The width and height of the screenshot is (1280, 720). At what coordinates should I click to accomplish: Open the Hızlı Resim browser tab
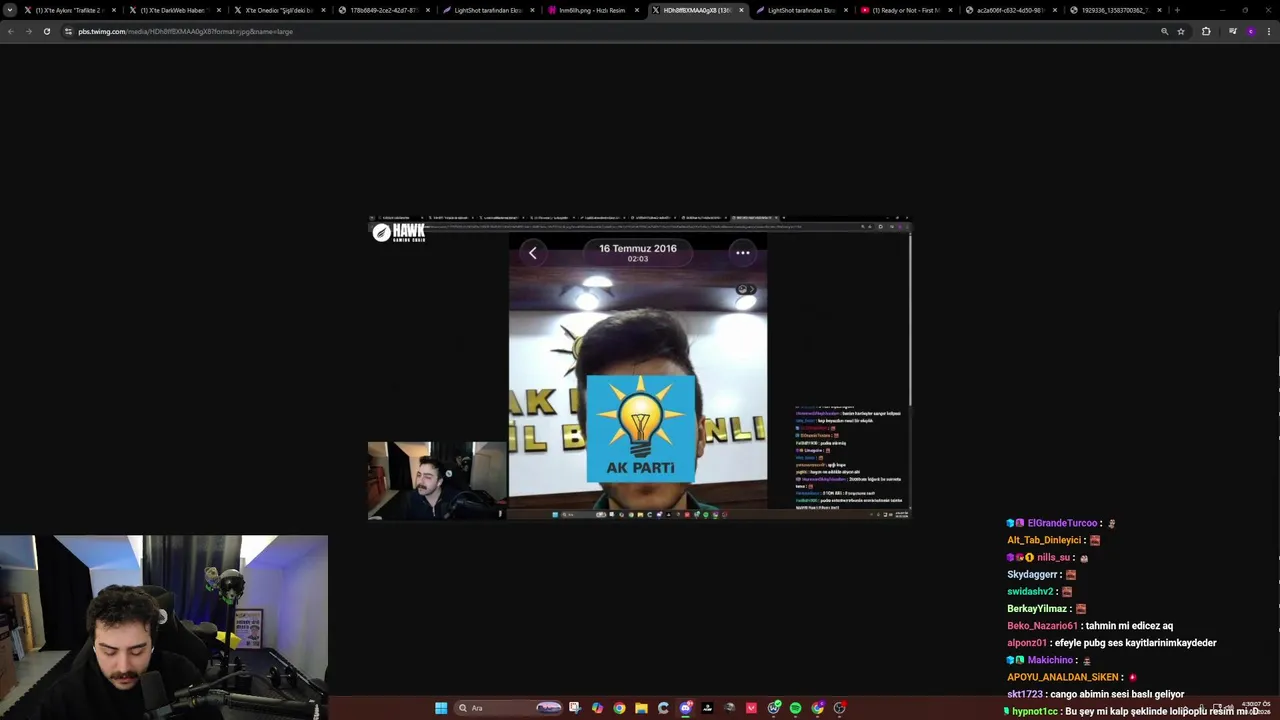click(592, 10)
